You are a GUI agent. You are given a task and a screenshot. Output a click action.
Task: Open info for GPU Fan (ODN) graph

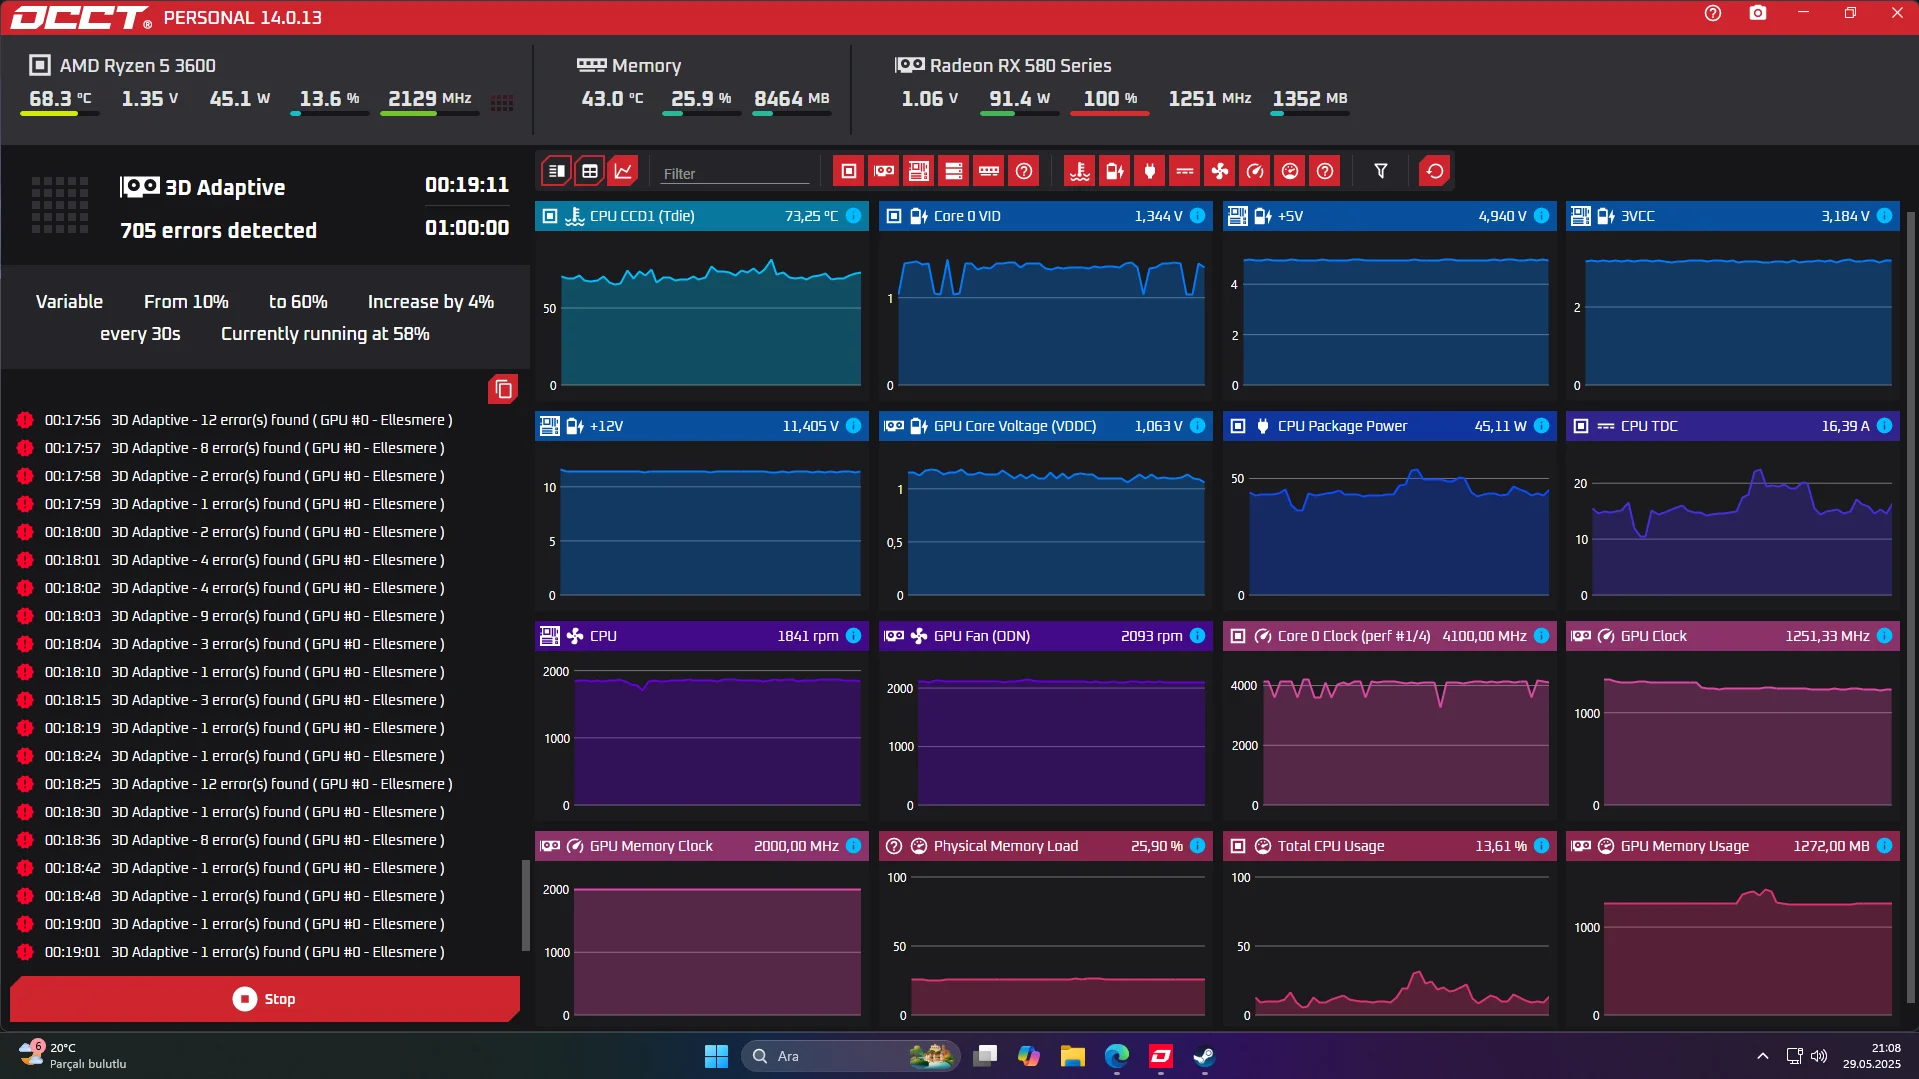(1198, 636)
